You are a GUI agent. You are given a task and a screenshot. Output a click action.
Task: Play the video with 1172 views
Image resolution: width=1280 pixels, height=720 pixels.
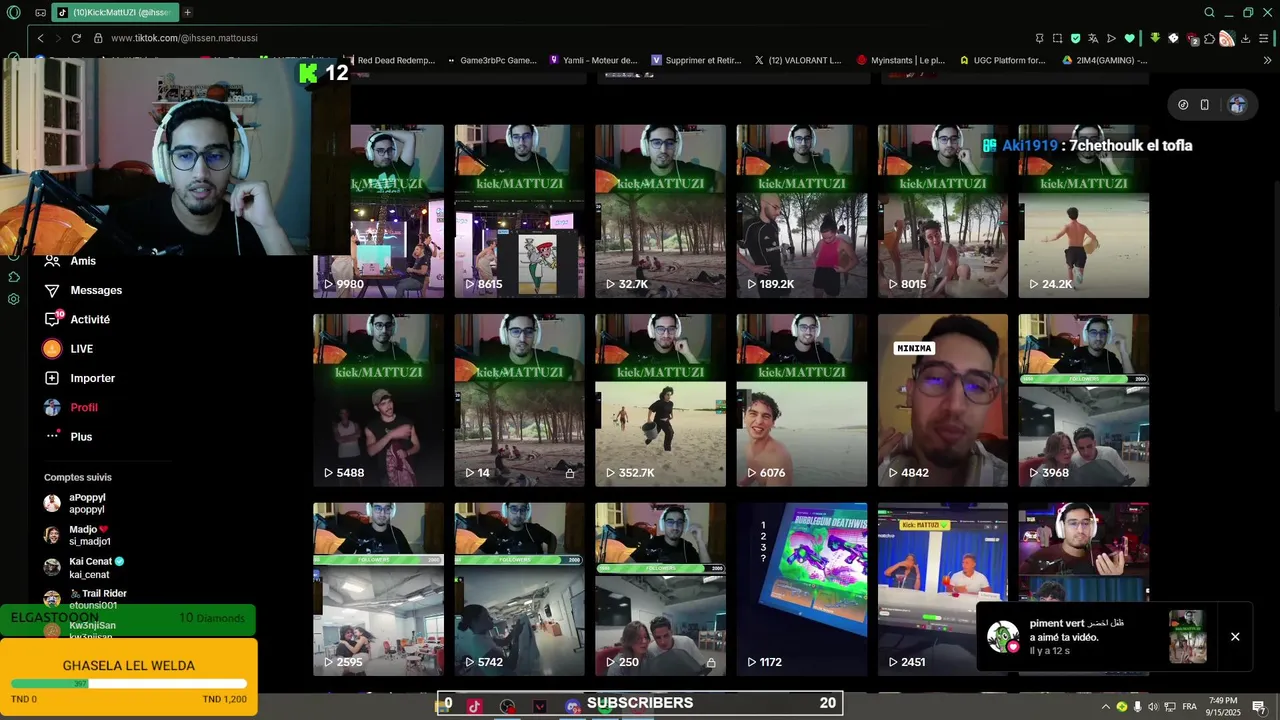[x=802, y=589]
